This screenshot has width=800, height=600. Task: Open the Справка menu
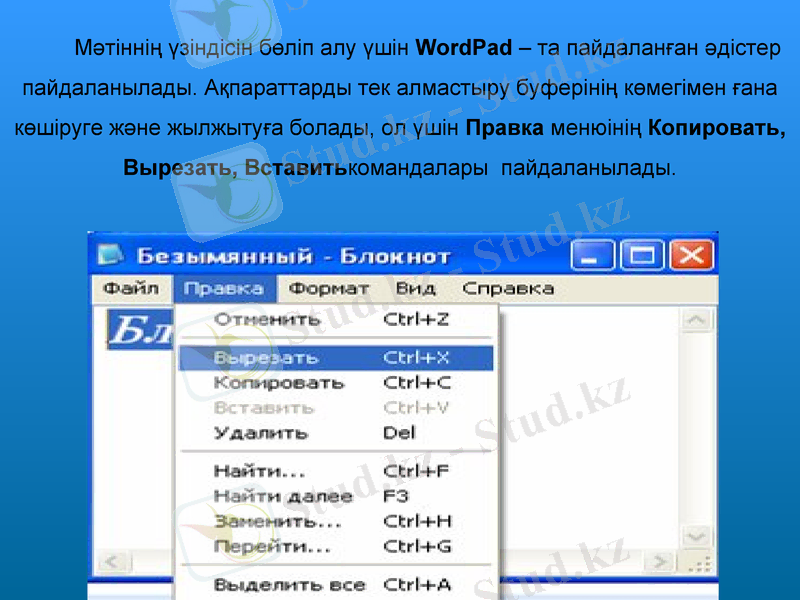pyautogui.click(x=507, y=289)
